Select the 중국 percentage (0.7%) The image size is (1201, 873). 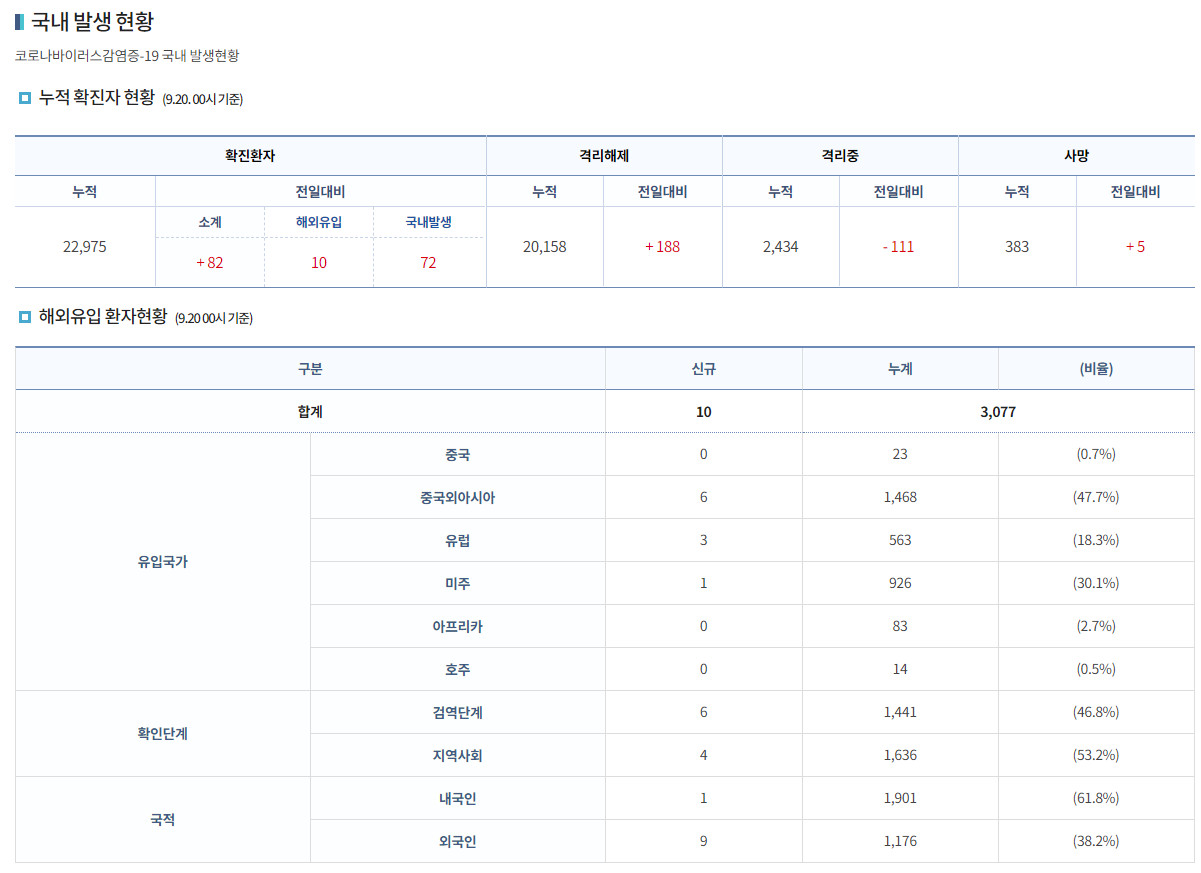[x=1096, y=454]
